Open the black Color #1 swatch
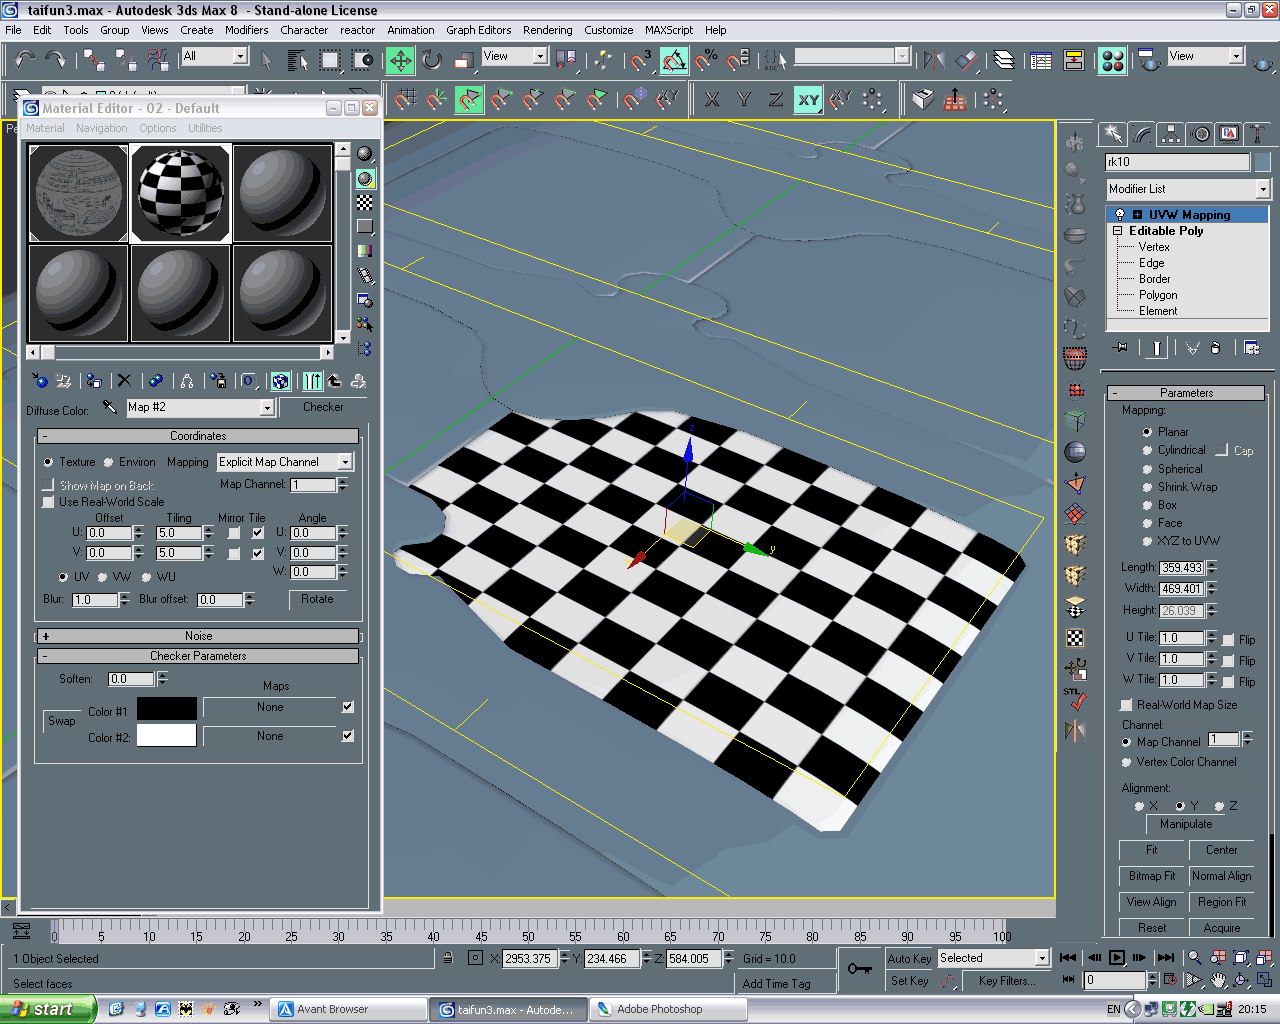 pos(166,708)
